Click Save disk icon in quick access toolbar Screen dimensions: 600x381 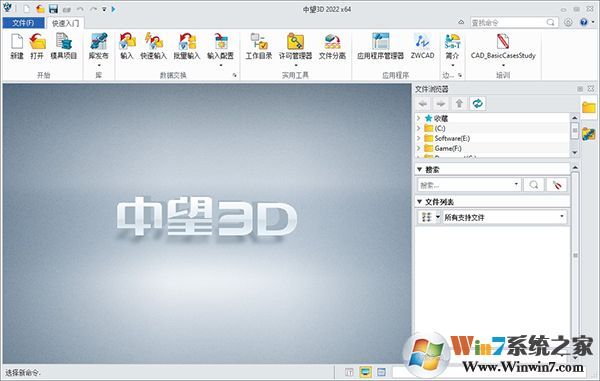tap(53, 9)
